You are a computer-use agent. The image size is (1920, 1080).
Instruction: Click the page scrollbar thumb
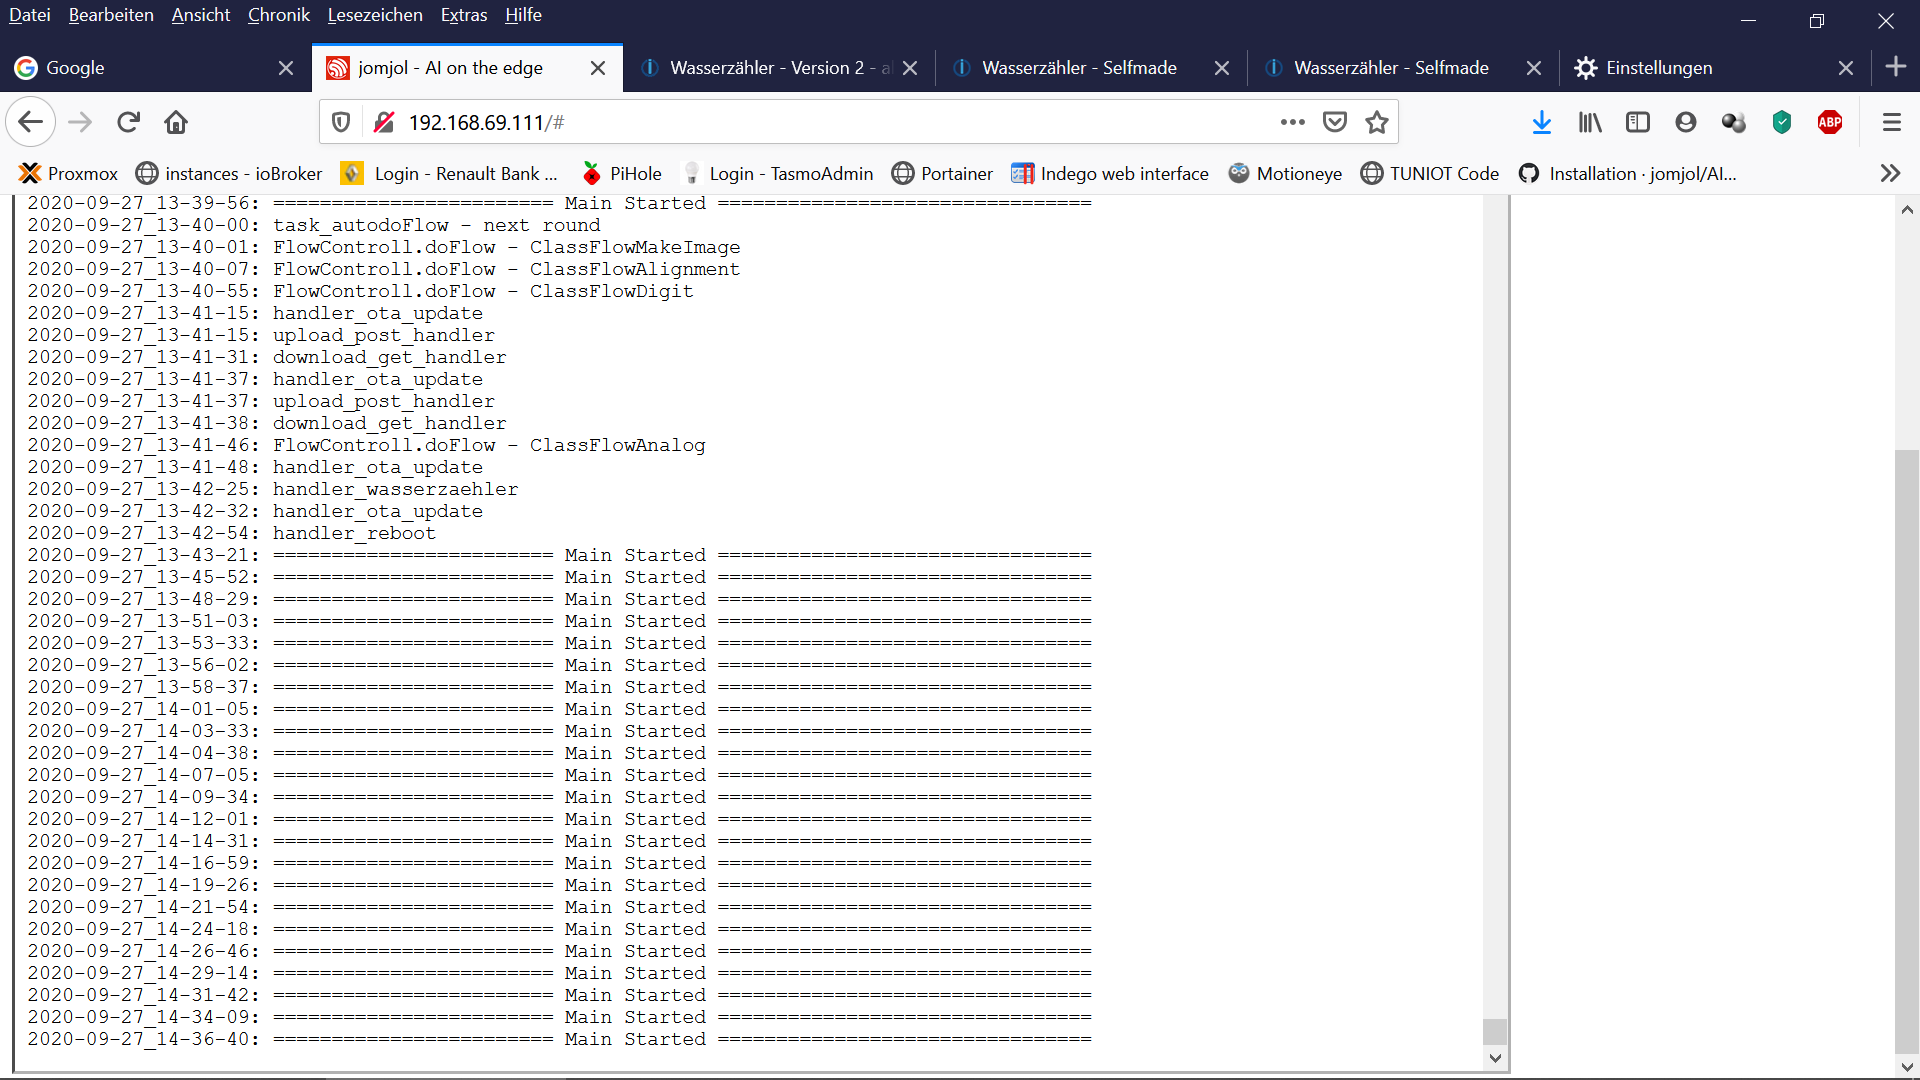pos(1907,753)
